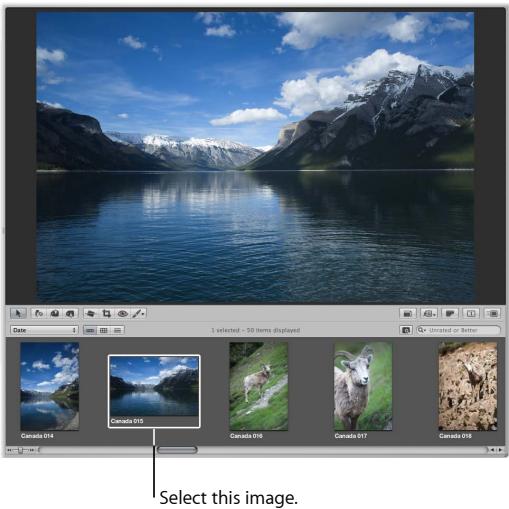Pick the Straighten tool

point(91,313)
